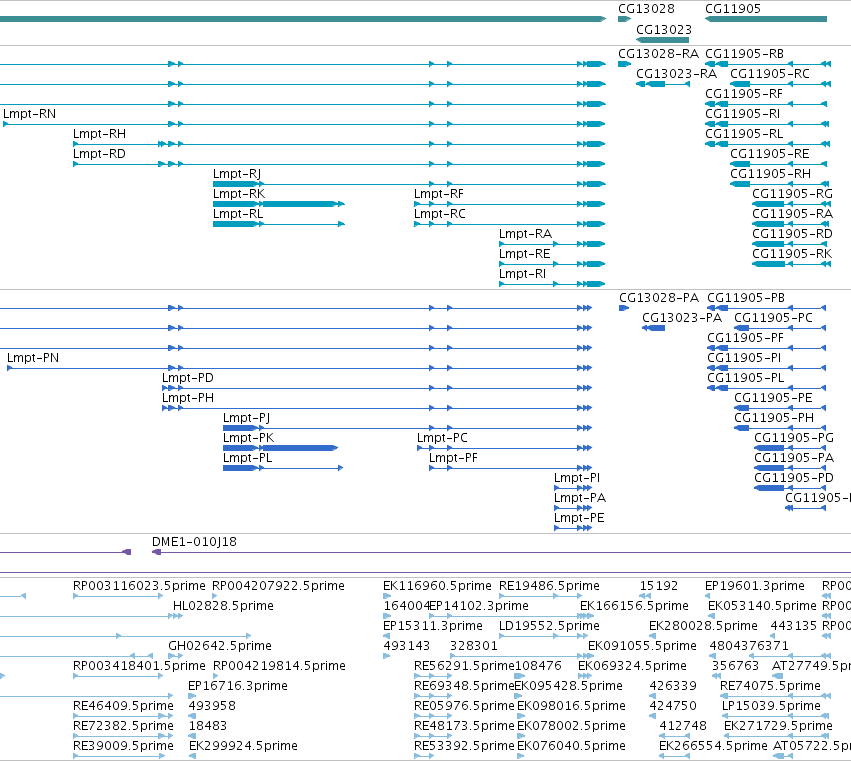Click EST label EK299924.5prime
The height and width of the screenshot is (761, 851).
click(x=243, y=746)
